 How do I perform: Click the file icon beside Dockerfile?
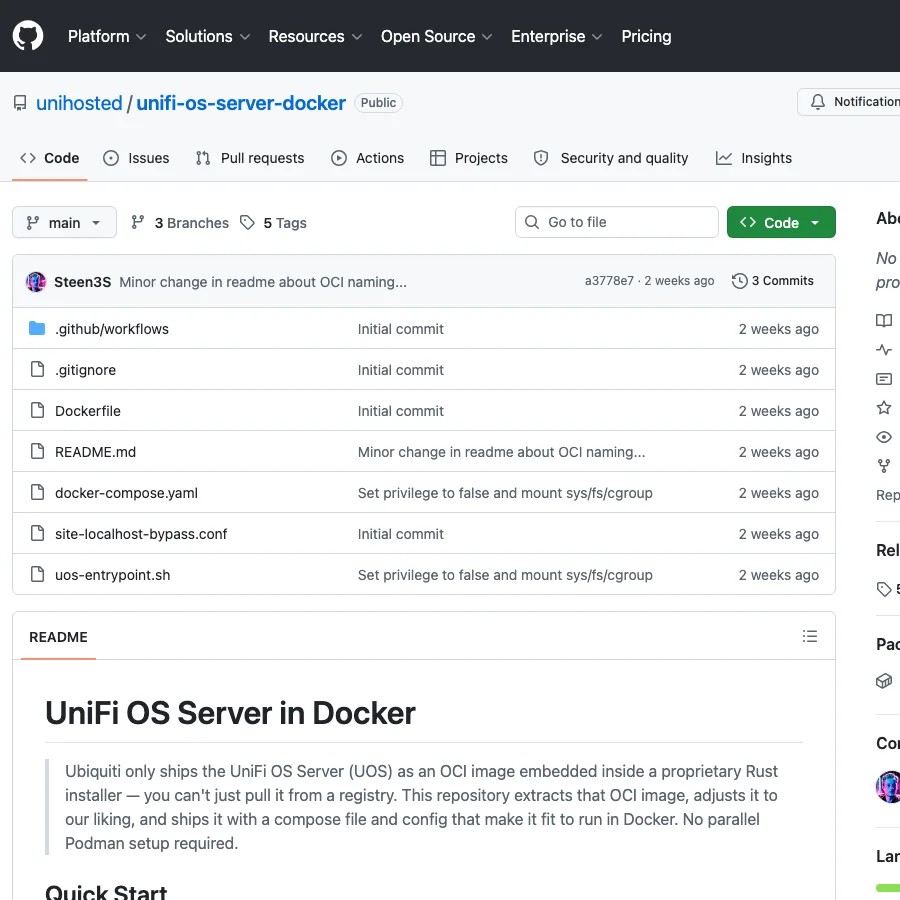(37, 410)
